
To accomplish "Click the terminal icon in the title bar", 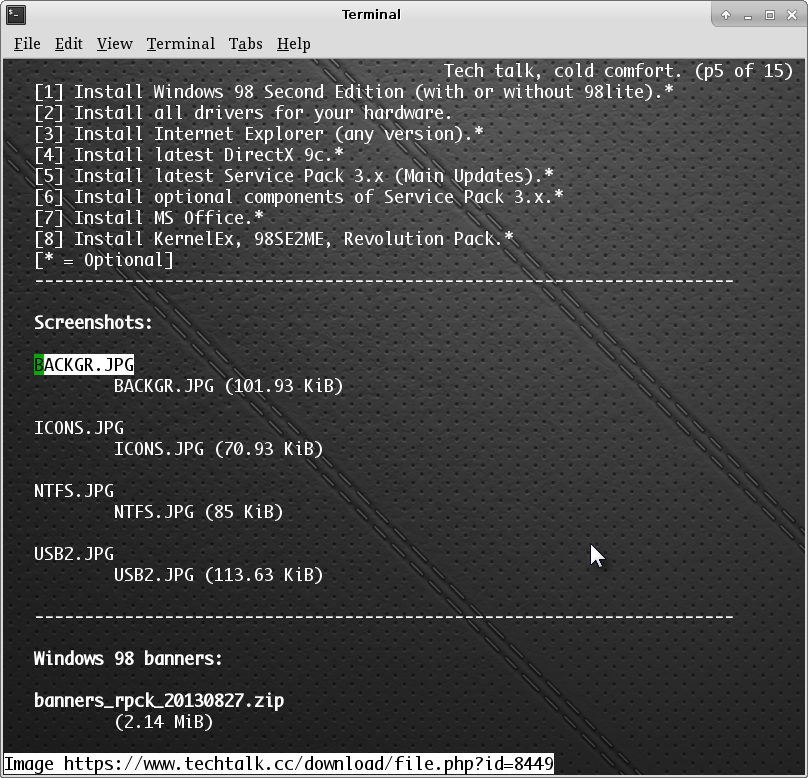I will tap(14, 14).
